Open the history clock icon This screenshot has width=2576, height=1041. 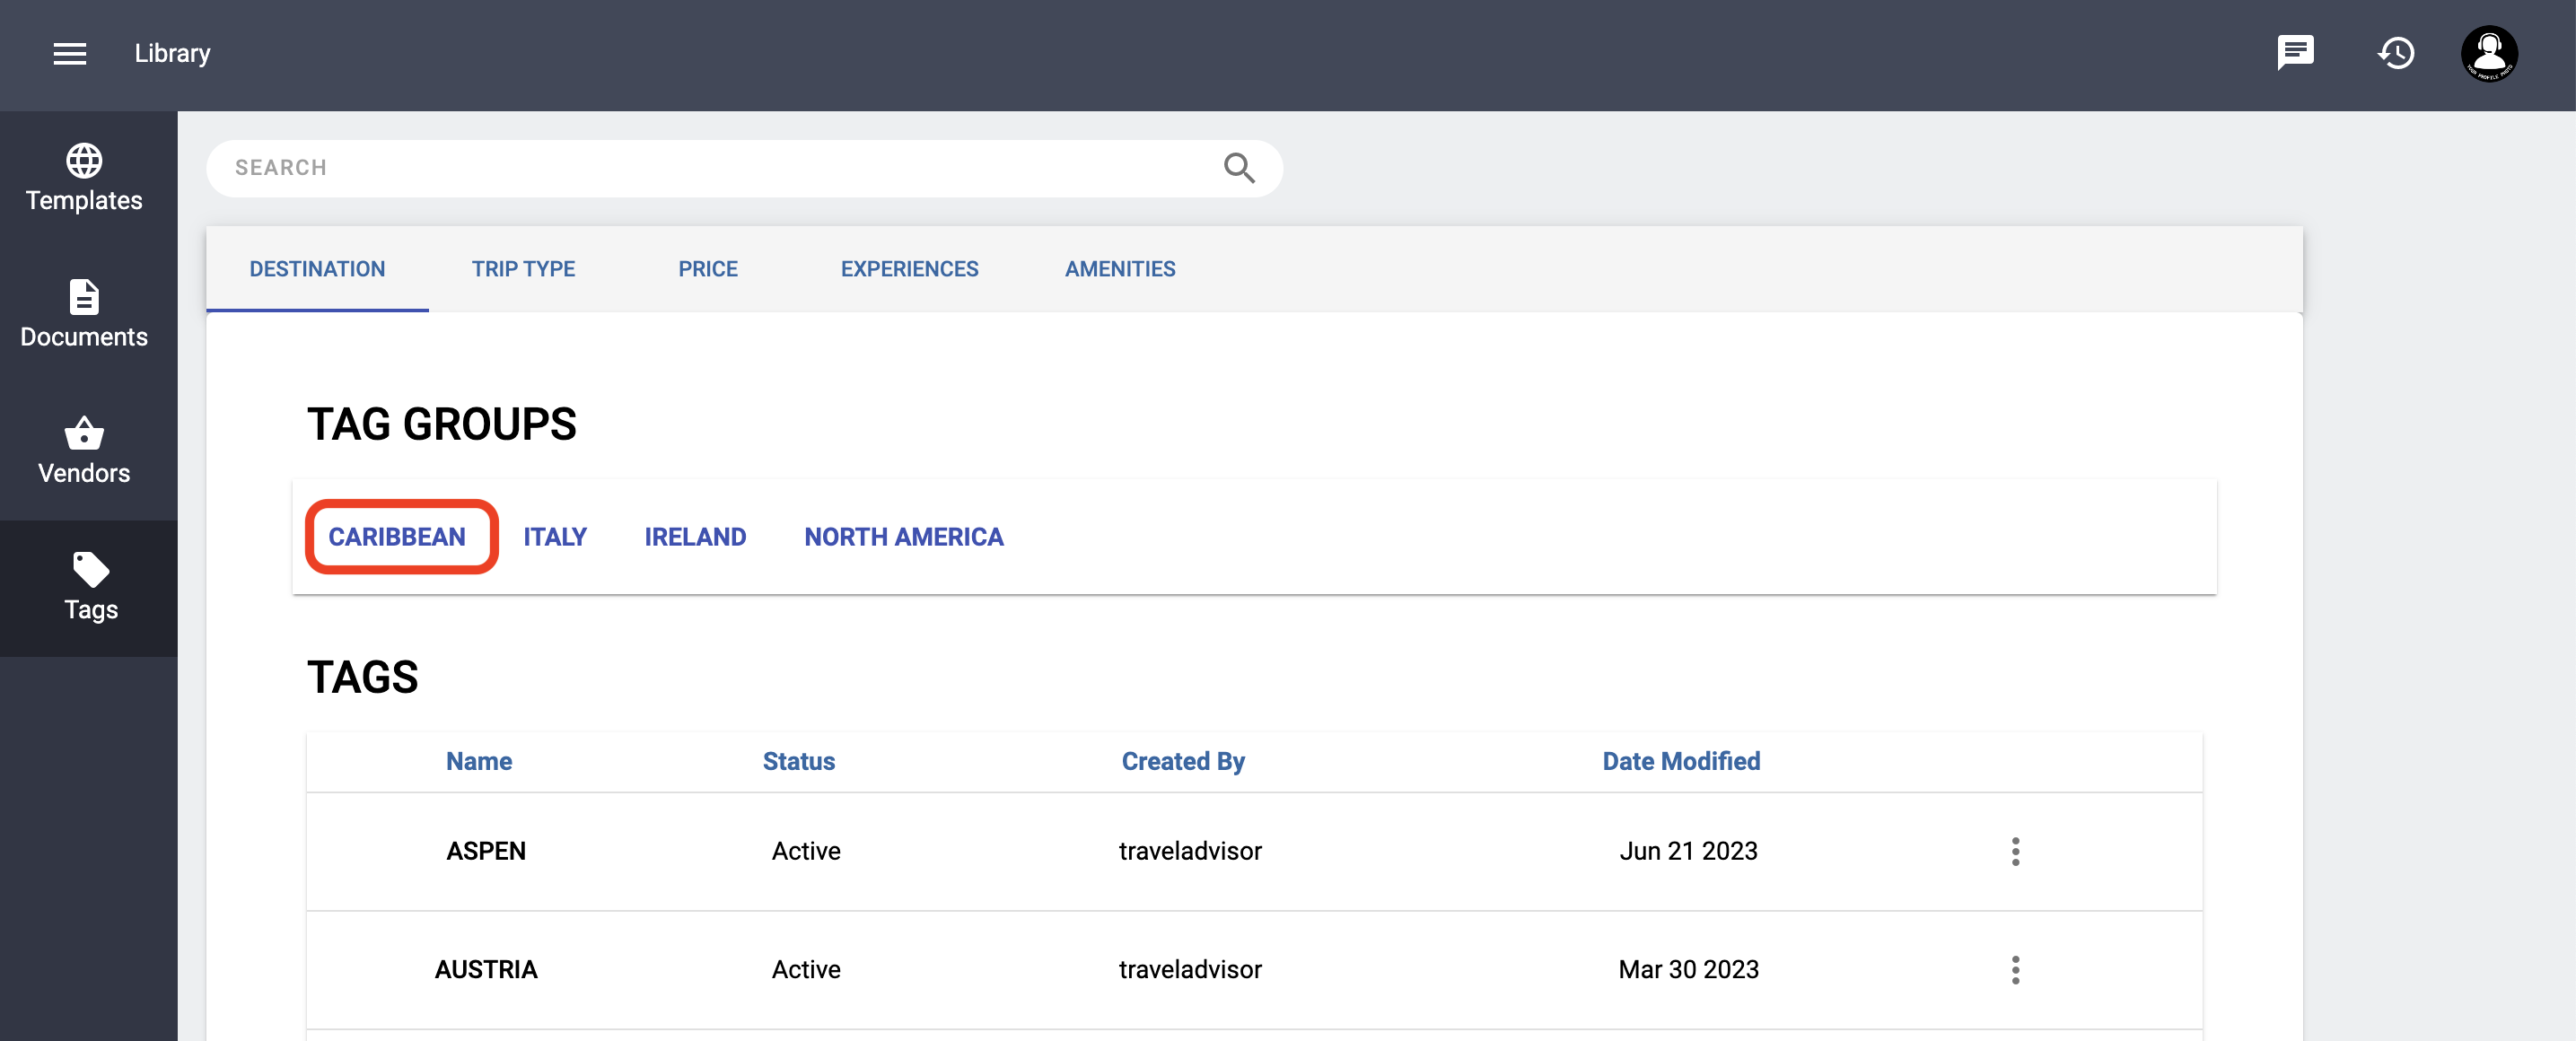pyautogui.click(x=2396, y=53)
